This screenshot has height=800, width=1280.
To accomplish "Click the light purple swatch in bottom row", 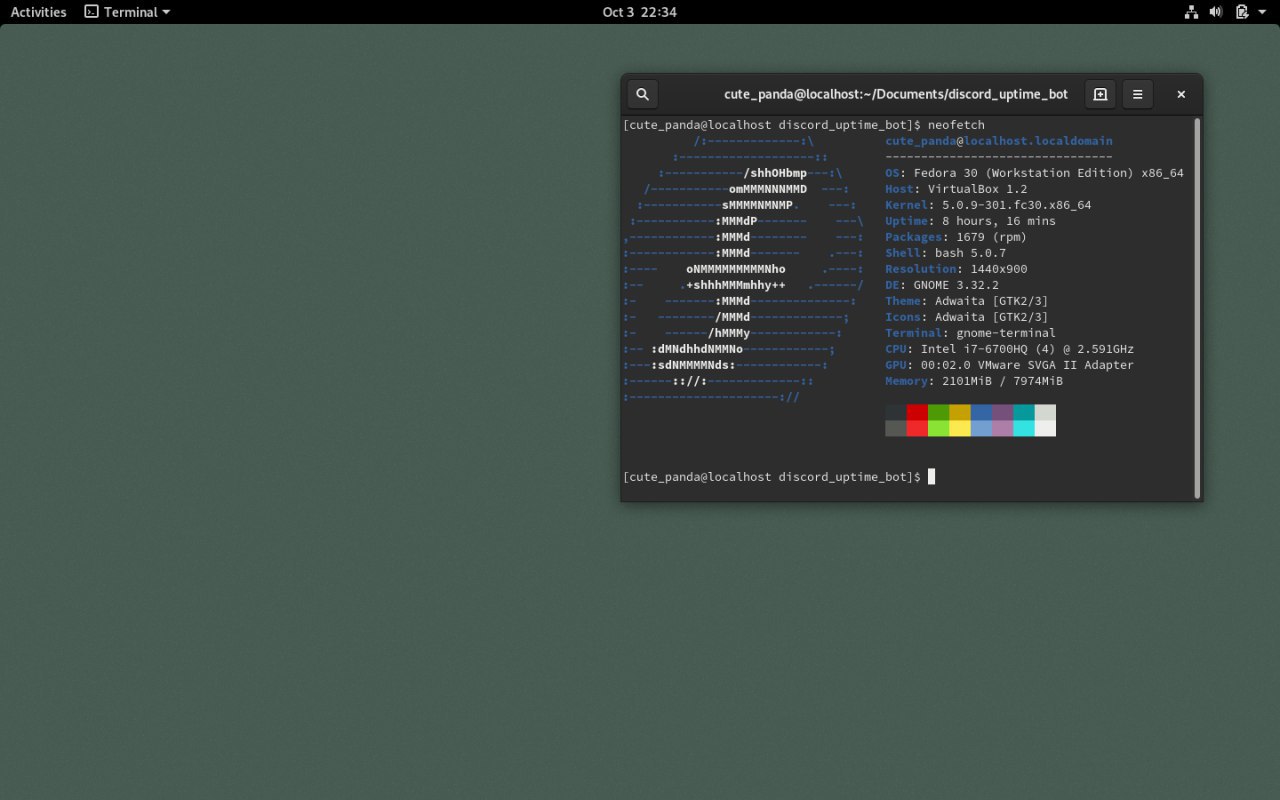I will pyautogui.click(x=1002, y=428).
